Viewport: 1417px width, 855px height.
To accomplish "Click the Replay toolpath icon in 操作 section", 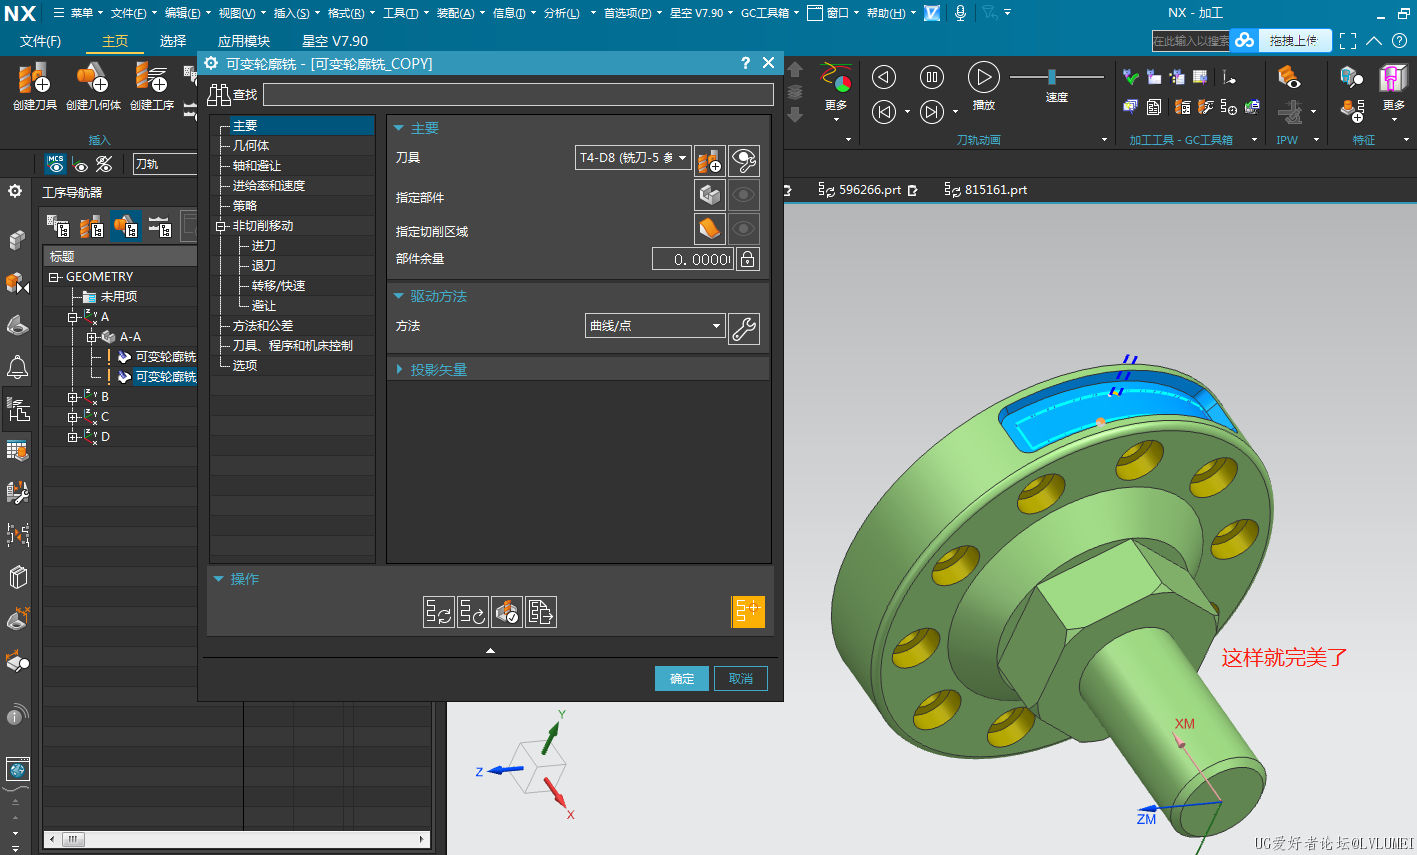I will pos(473,612).
